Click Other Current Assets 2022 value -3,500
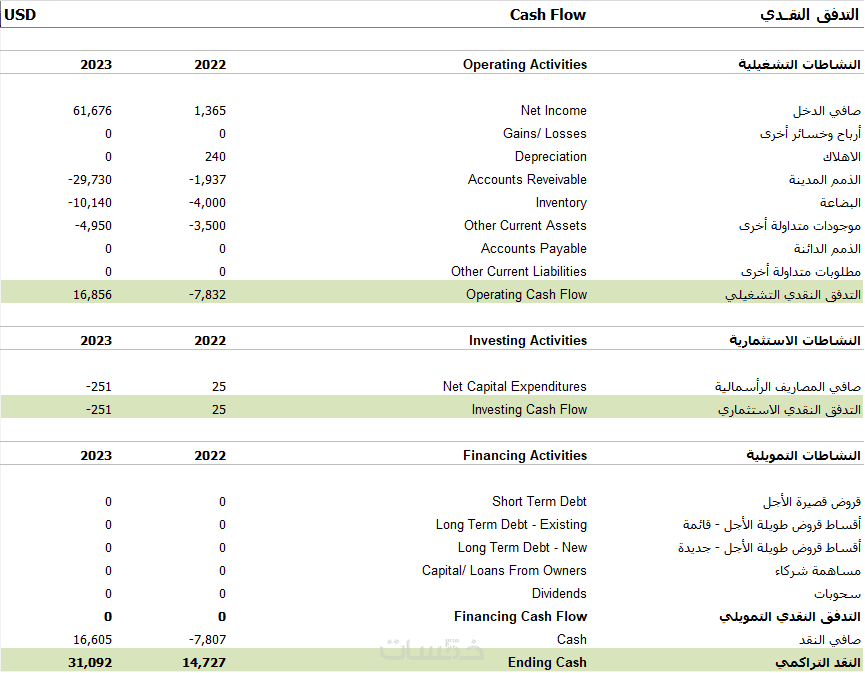 point(207,226)
